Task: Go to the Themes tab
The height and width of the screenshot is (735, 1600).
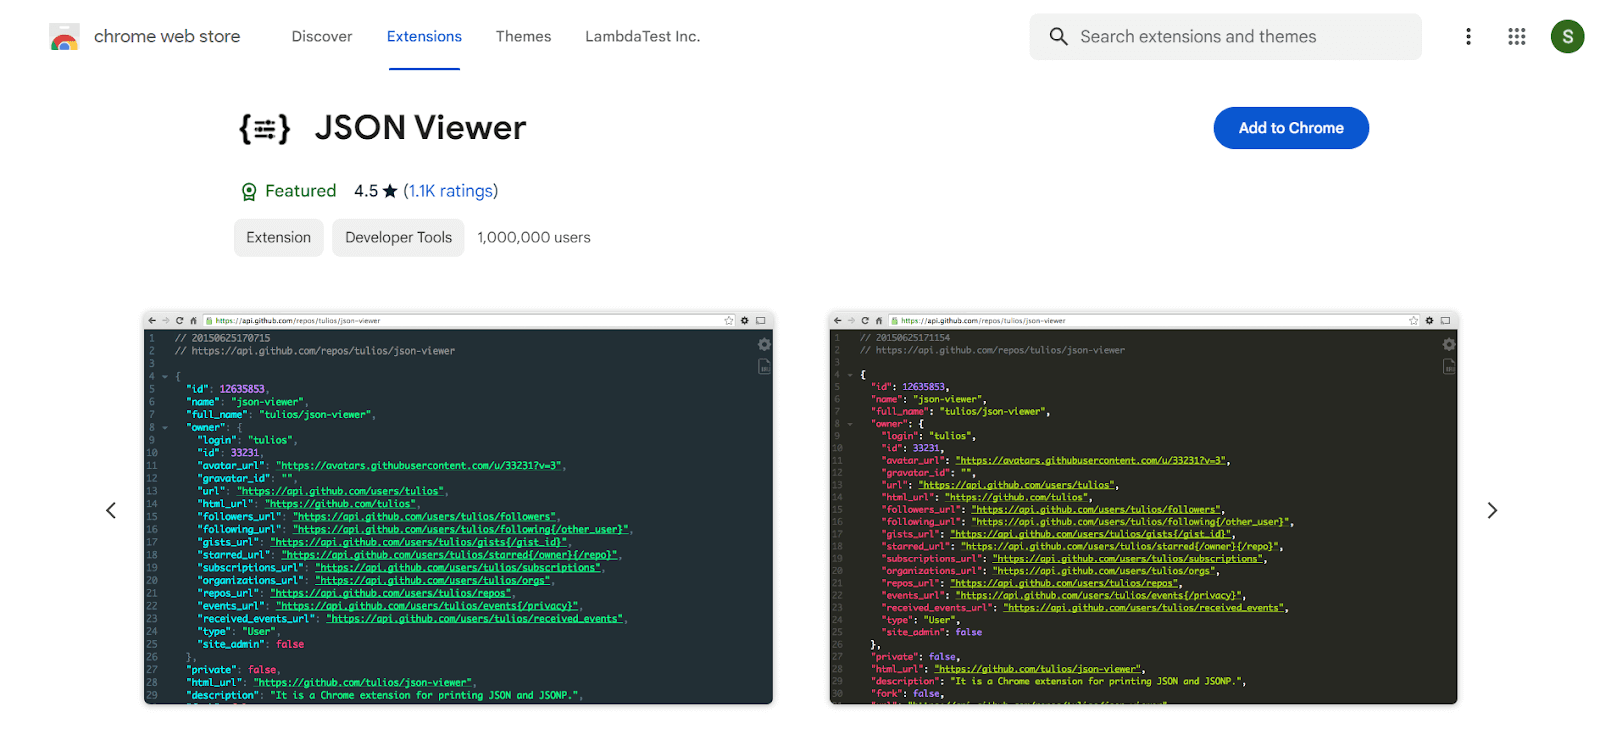Action: pos(523,37)
